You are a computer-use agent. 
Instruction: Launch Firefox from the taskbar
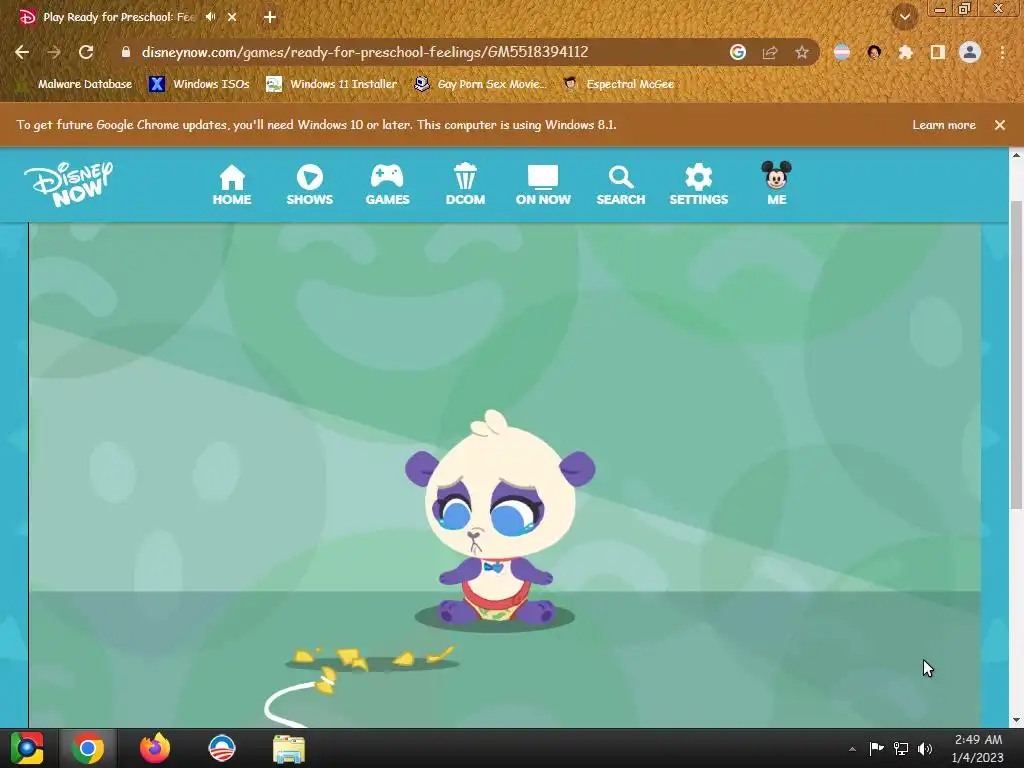tap(155, 748)
